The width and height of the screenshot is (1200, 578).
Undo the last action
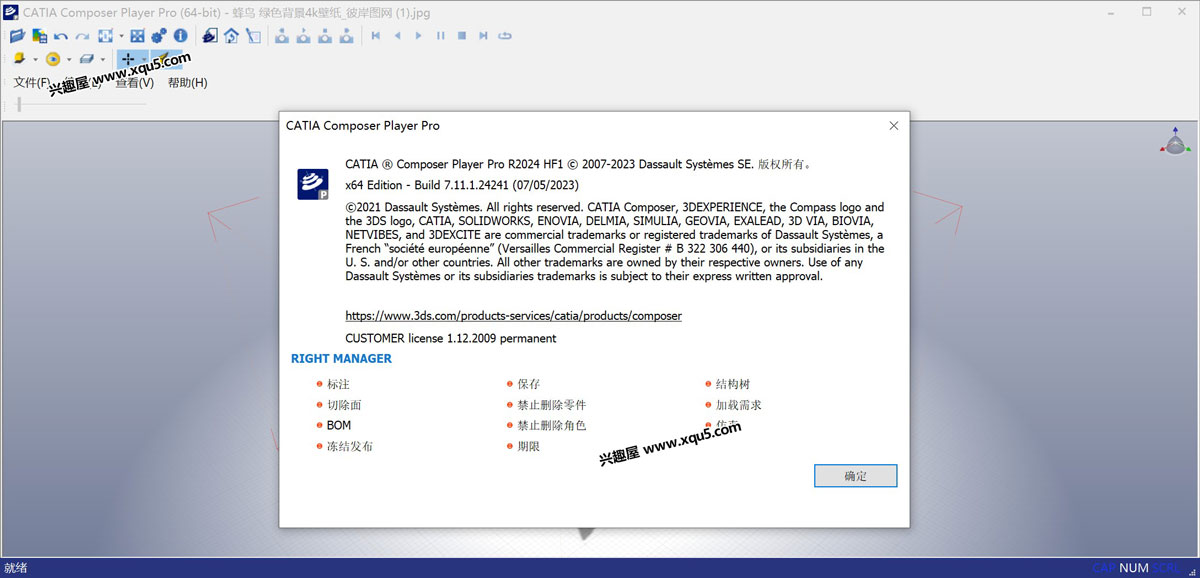click(x=61, y=36)
